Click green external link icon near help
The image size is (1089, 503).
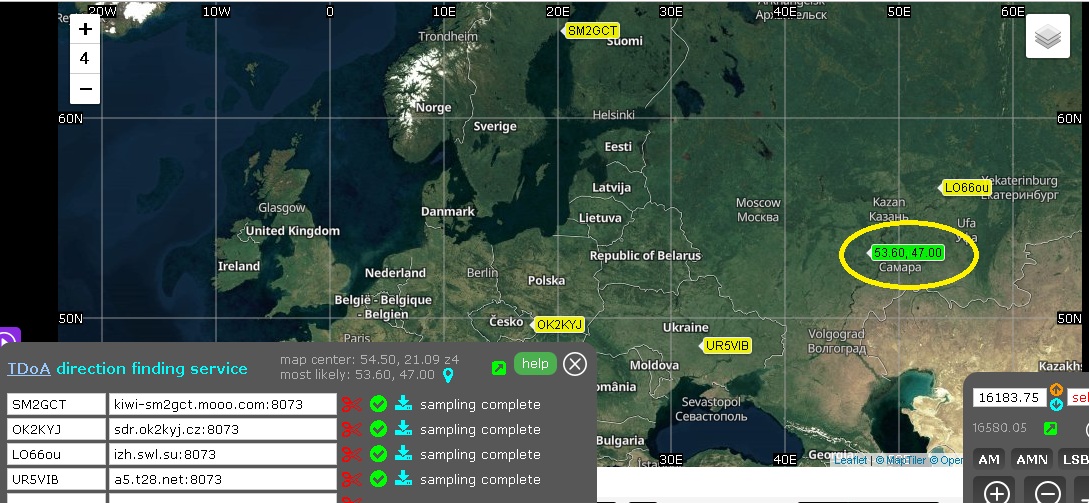click(x=499, y=368)
